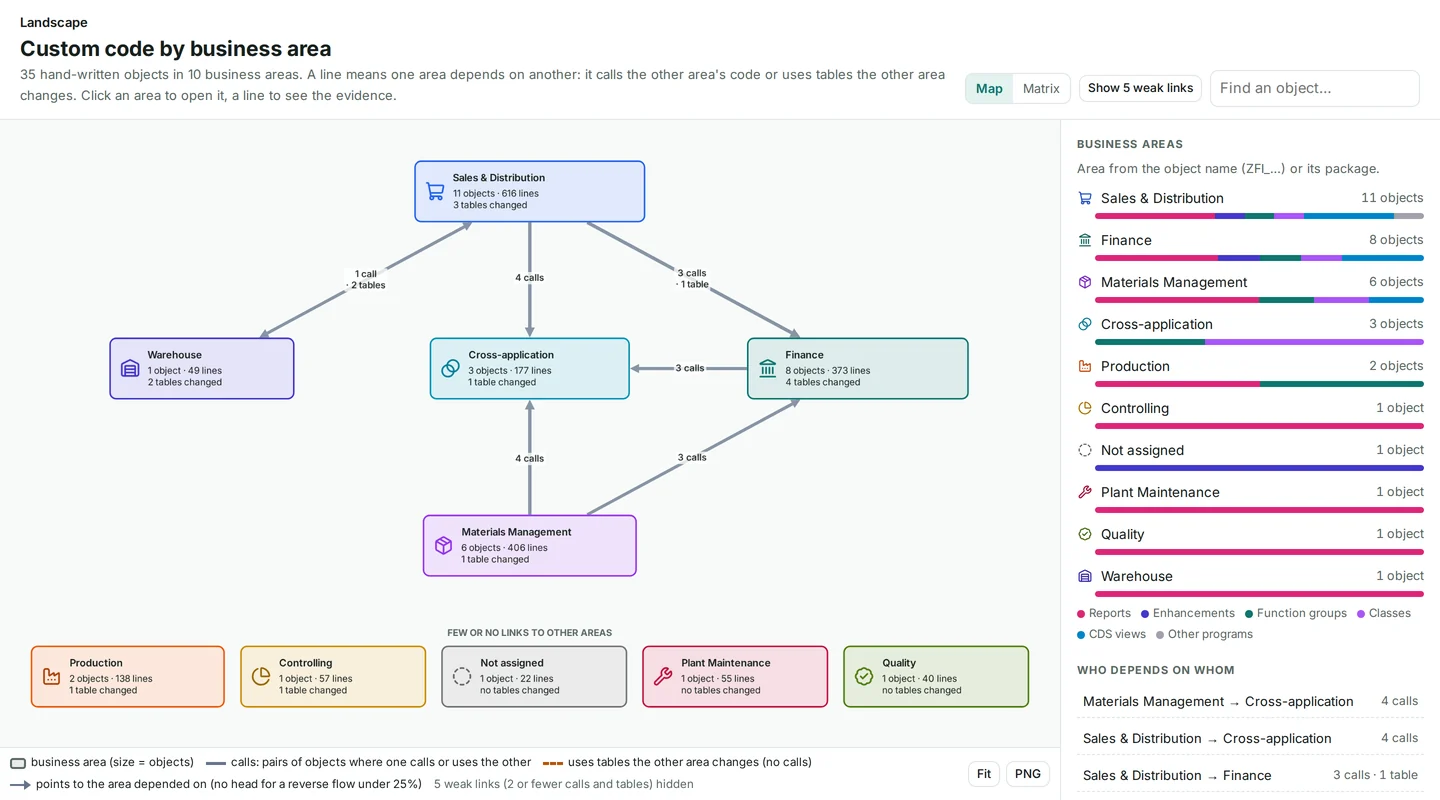Click wrench icon beside Plant Maintenance in sidebar

coord(1085,492)
